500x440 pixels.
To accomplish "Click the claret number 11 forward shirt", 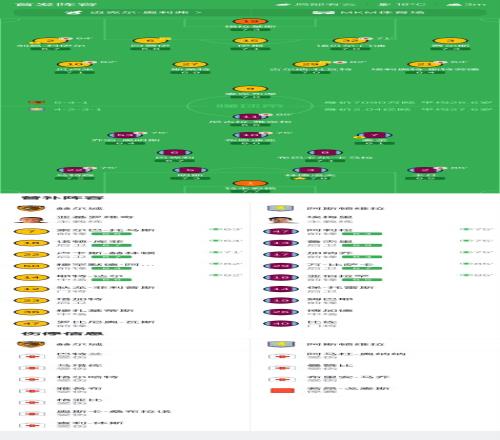I will click(249, 117).
